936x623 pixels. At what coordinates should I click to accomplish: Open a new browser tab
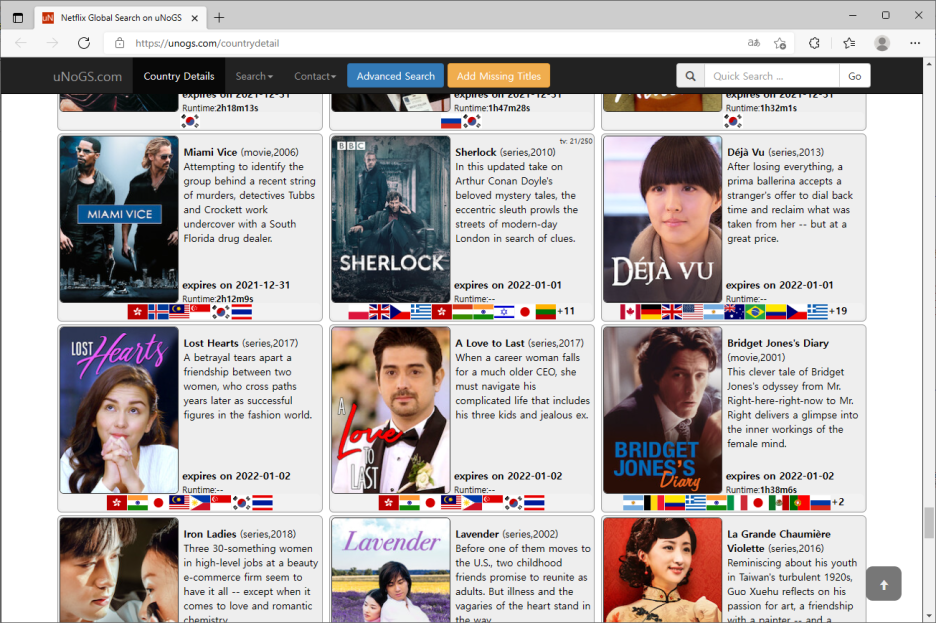point(219,18)
